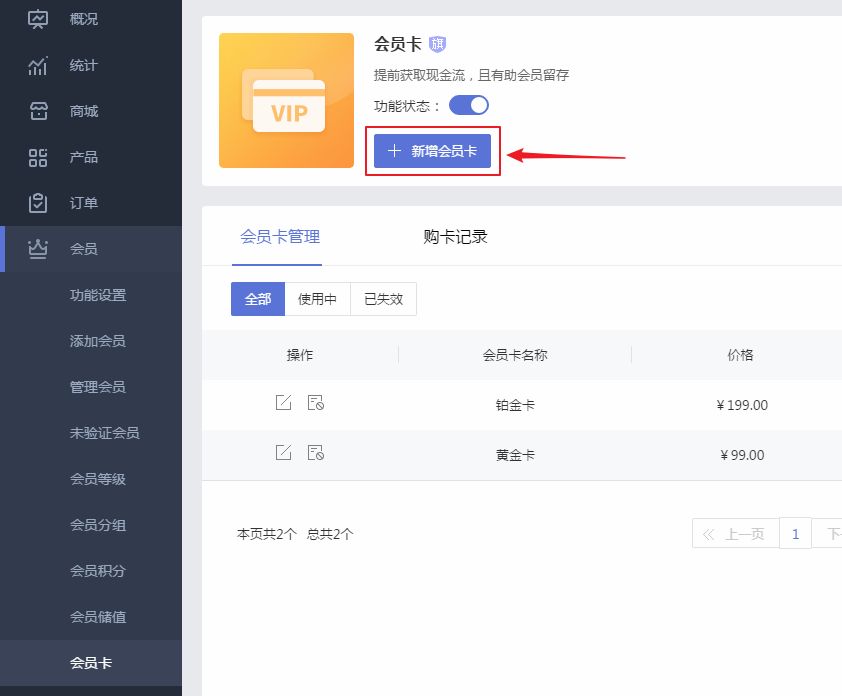The height and width of the screenshot is (696, 842).
Task: Open 产品 products grid icon
Action: [x=38, y=157]
